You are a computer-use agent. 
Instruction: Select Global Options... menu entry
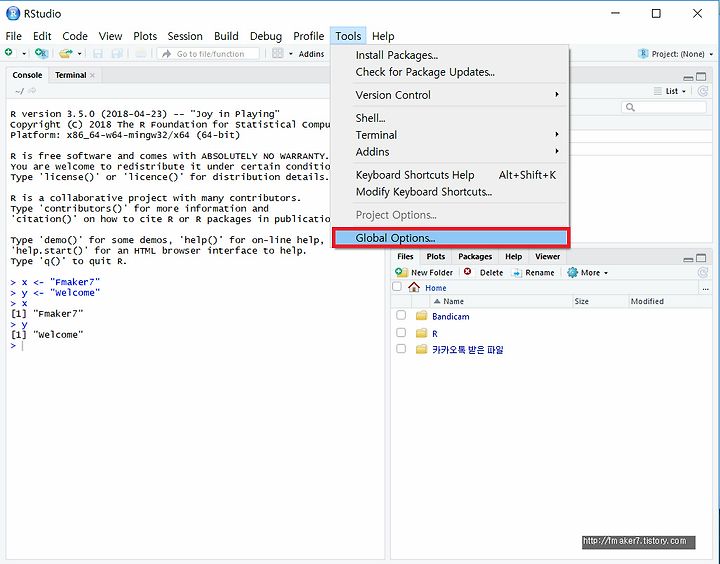click(450, 238)
